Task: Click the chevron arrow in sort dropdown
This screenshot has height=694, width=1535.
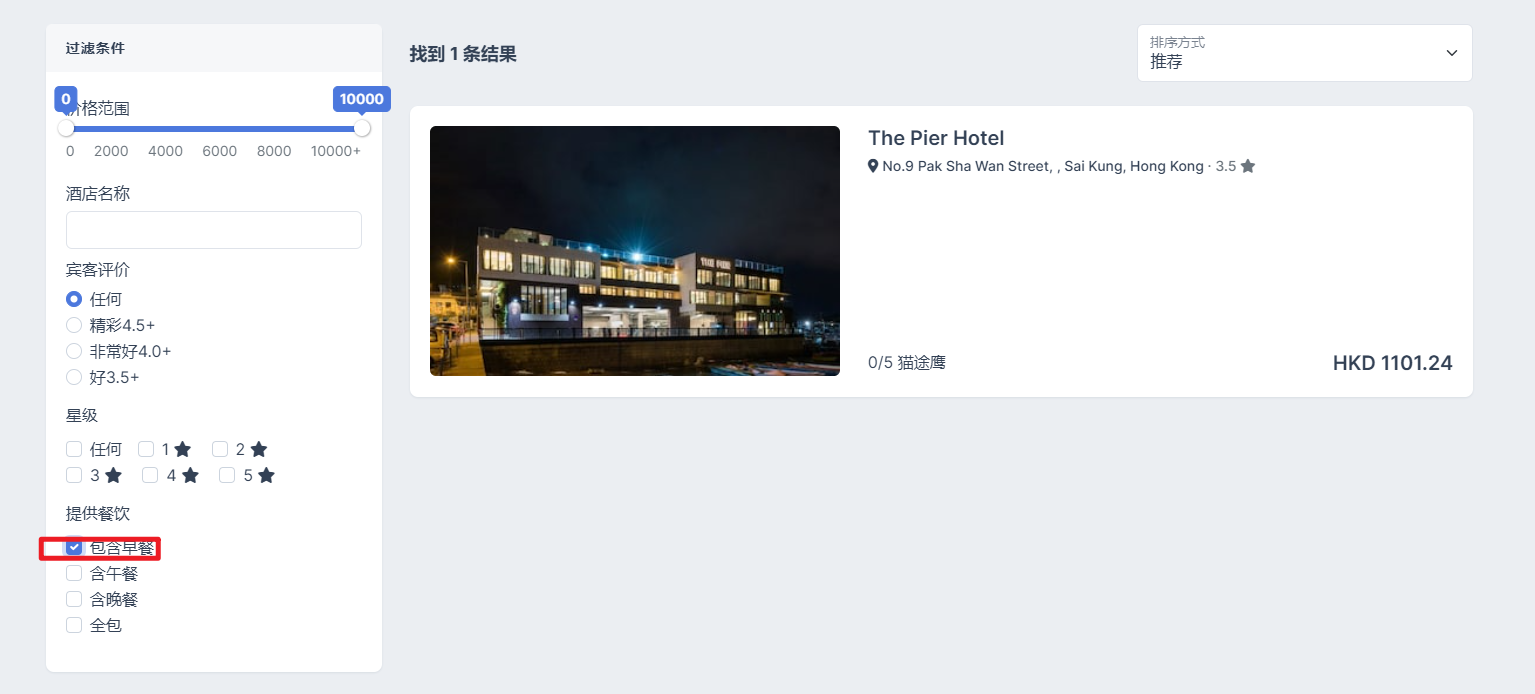Action: click(1451, 53)
